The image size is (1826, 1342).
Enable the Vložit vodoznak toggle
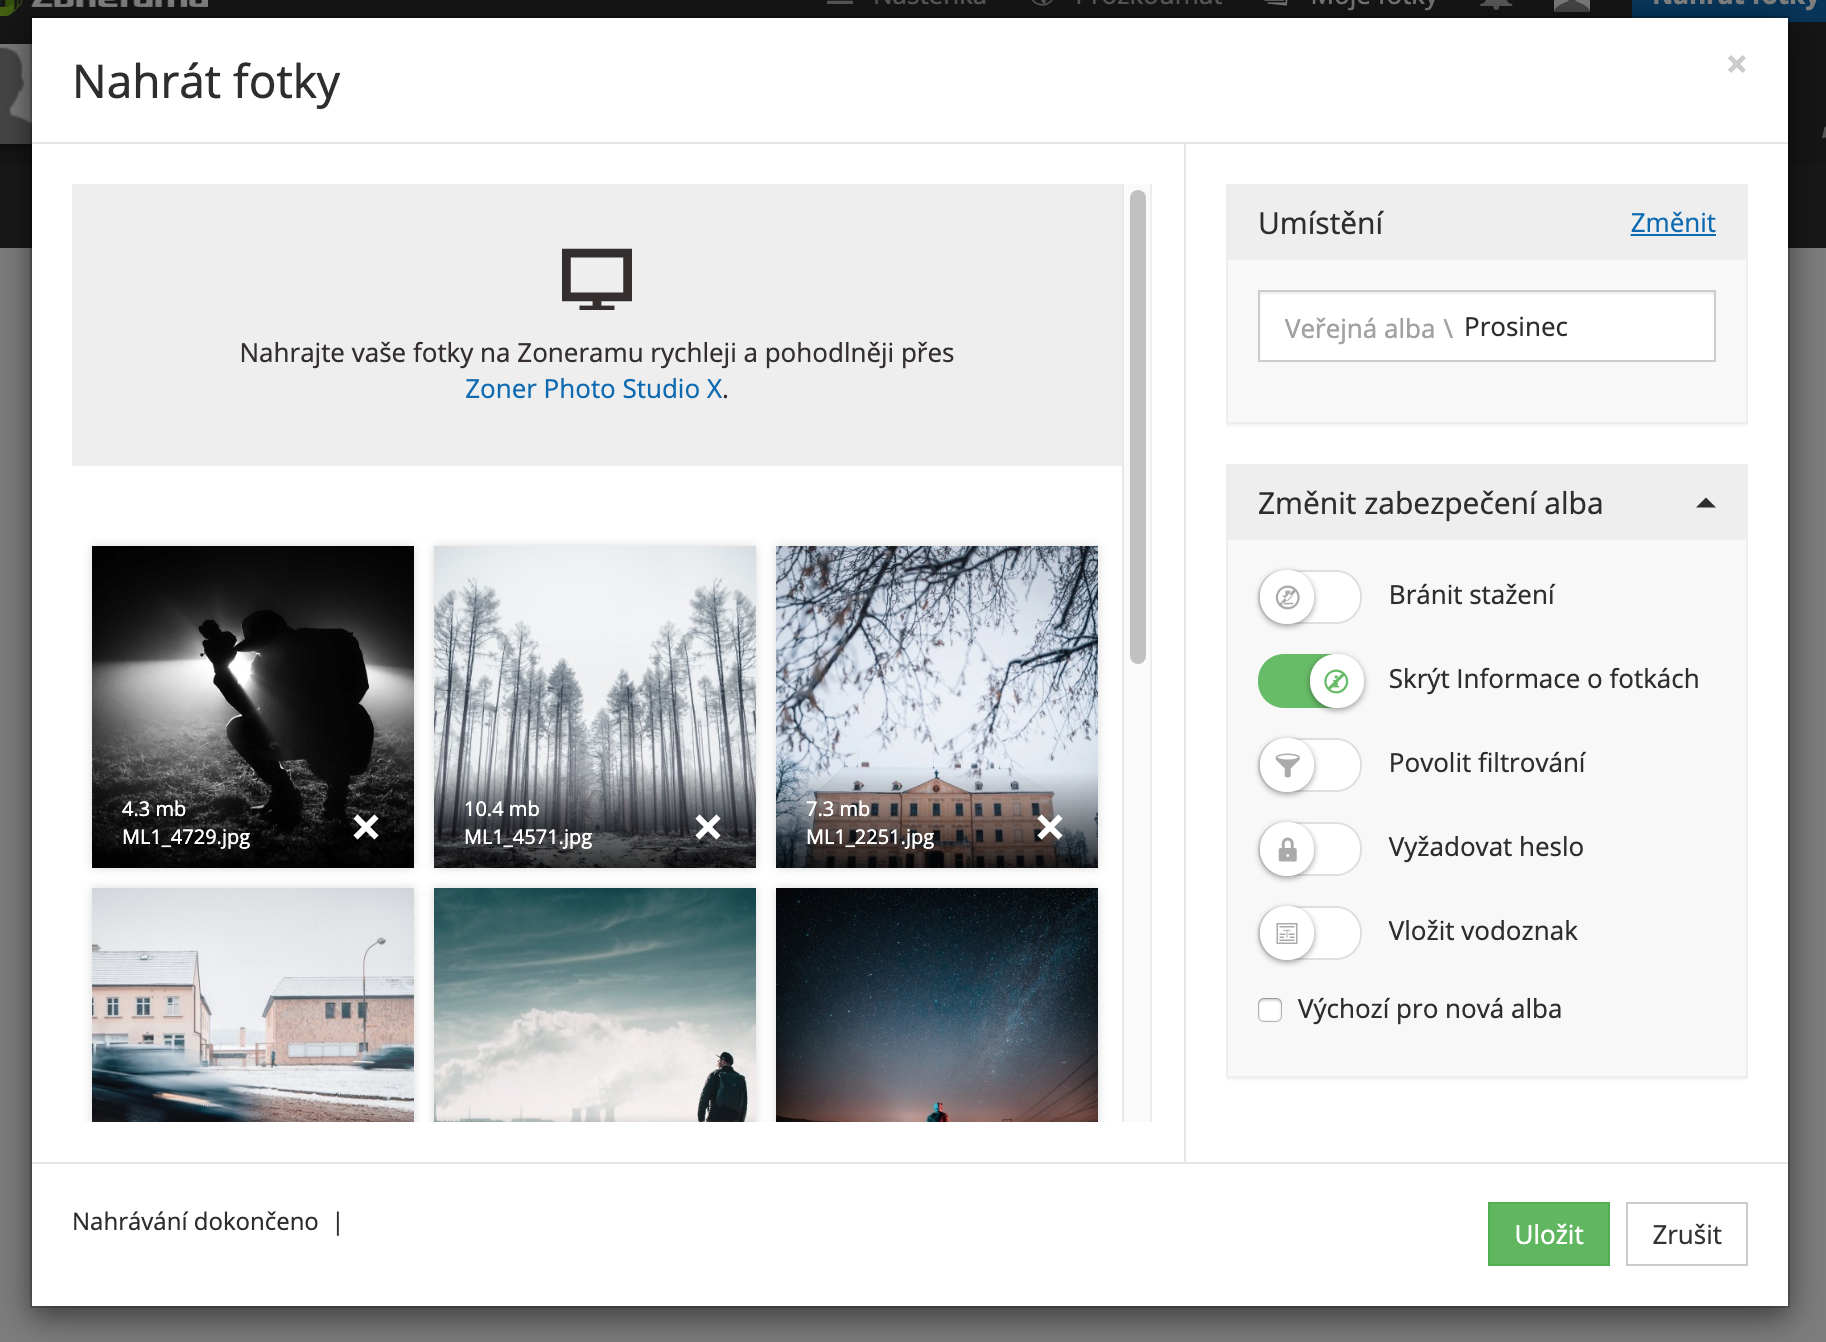(1310, 933)
